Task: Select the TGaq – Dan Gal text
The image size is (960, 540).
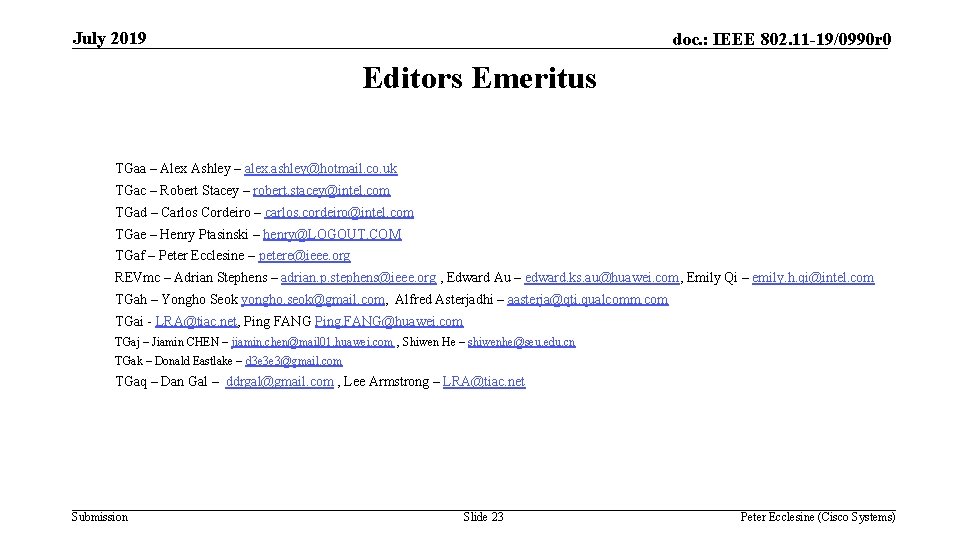Action: (162, 381)
